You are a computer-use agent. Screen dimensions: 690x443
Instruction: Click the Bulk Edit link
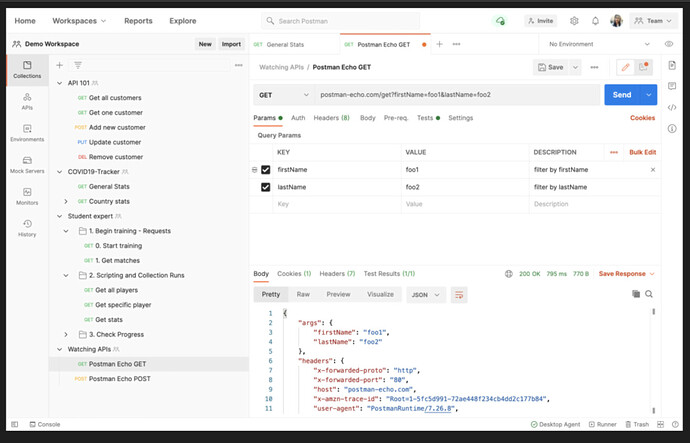[642, 152]
